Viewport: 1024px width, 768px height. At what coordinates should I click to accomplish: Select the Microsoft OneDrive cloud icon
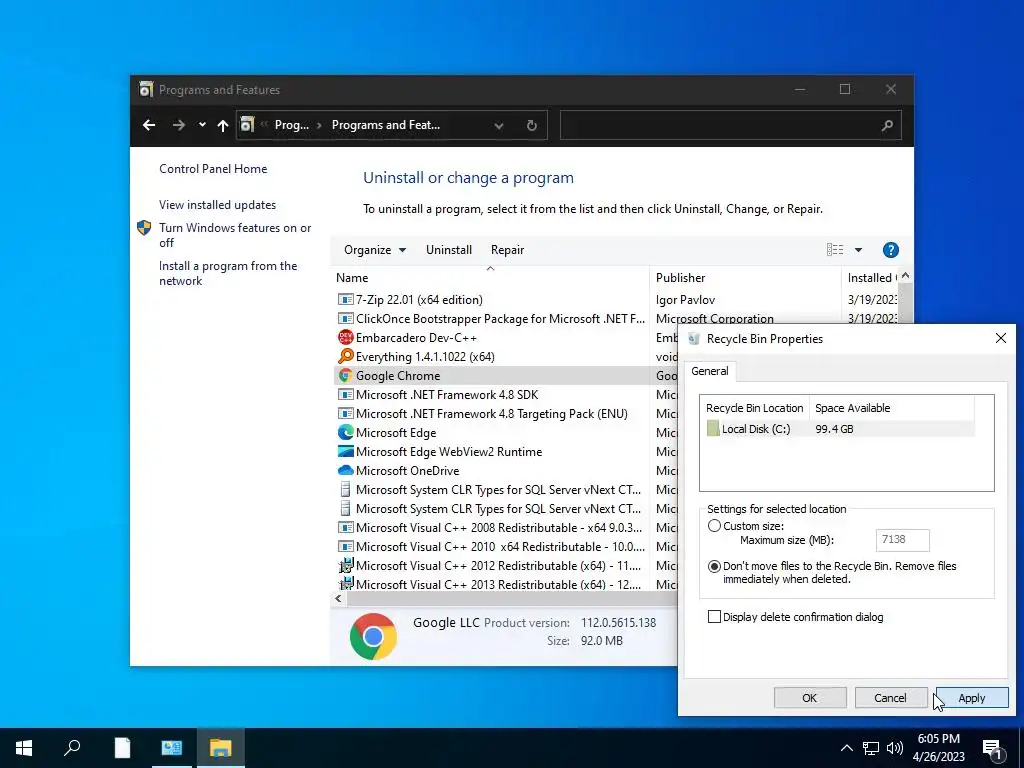click(x=345, y=470)
